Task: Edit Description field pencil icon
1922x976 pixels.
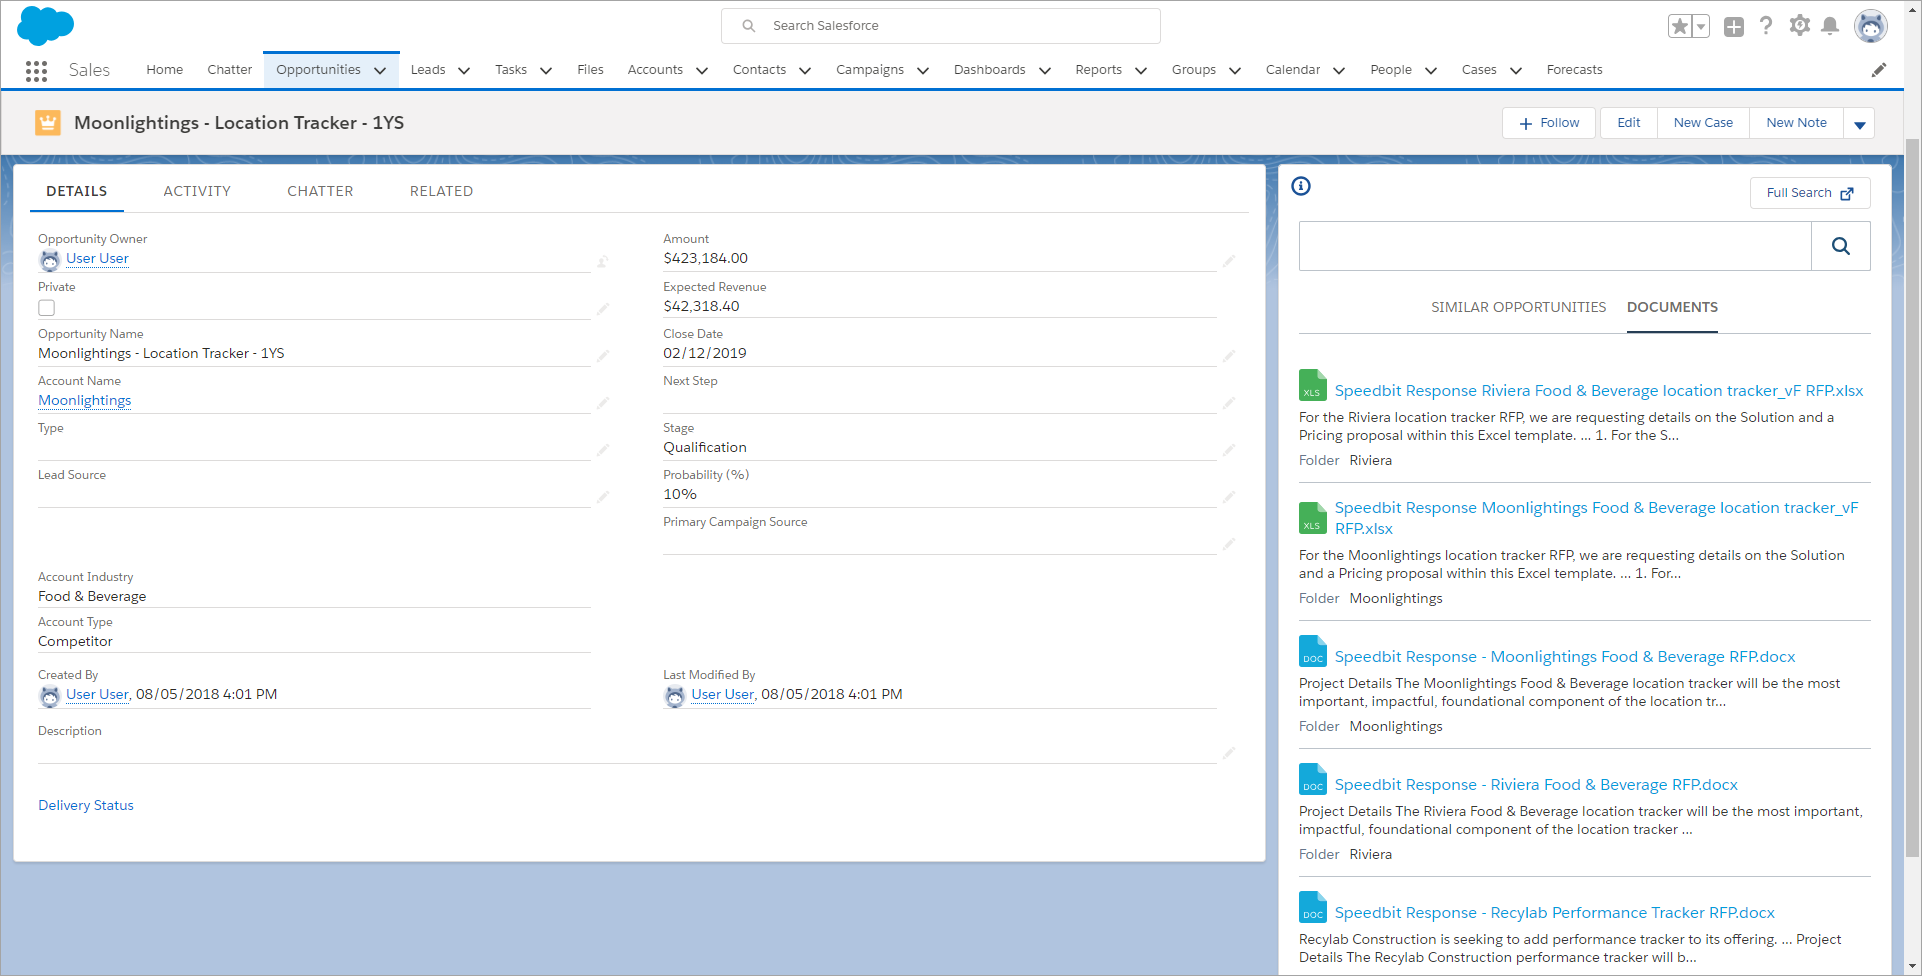Action: [x=1229, y=753]
